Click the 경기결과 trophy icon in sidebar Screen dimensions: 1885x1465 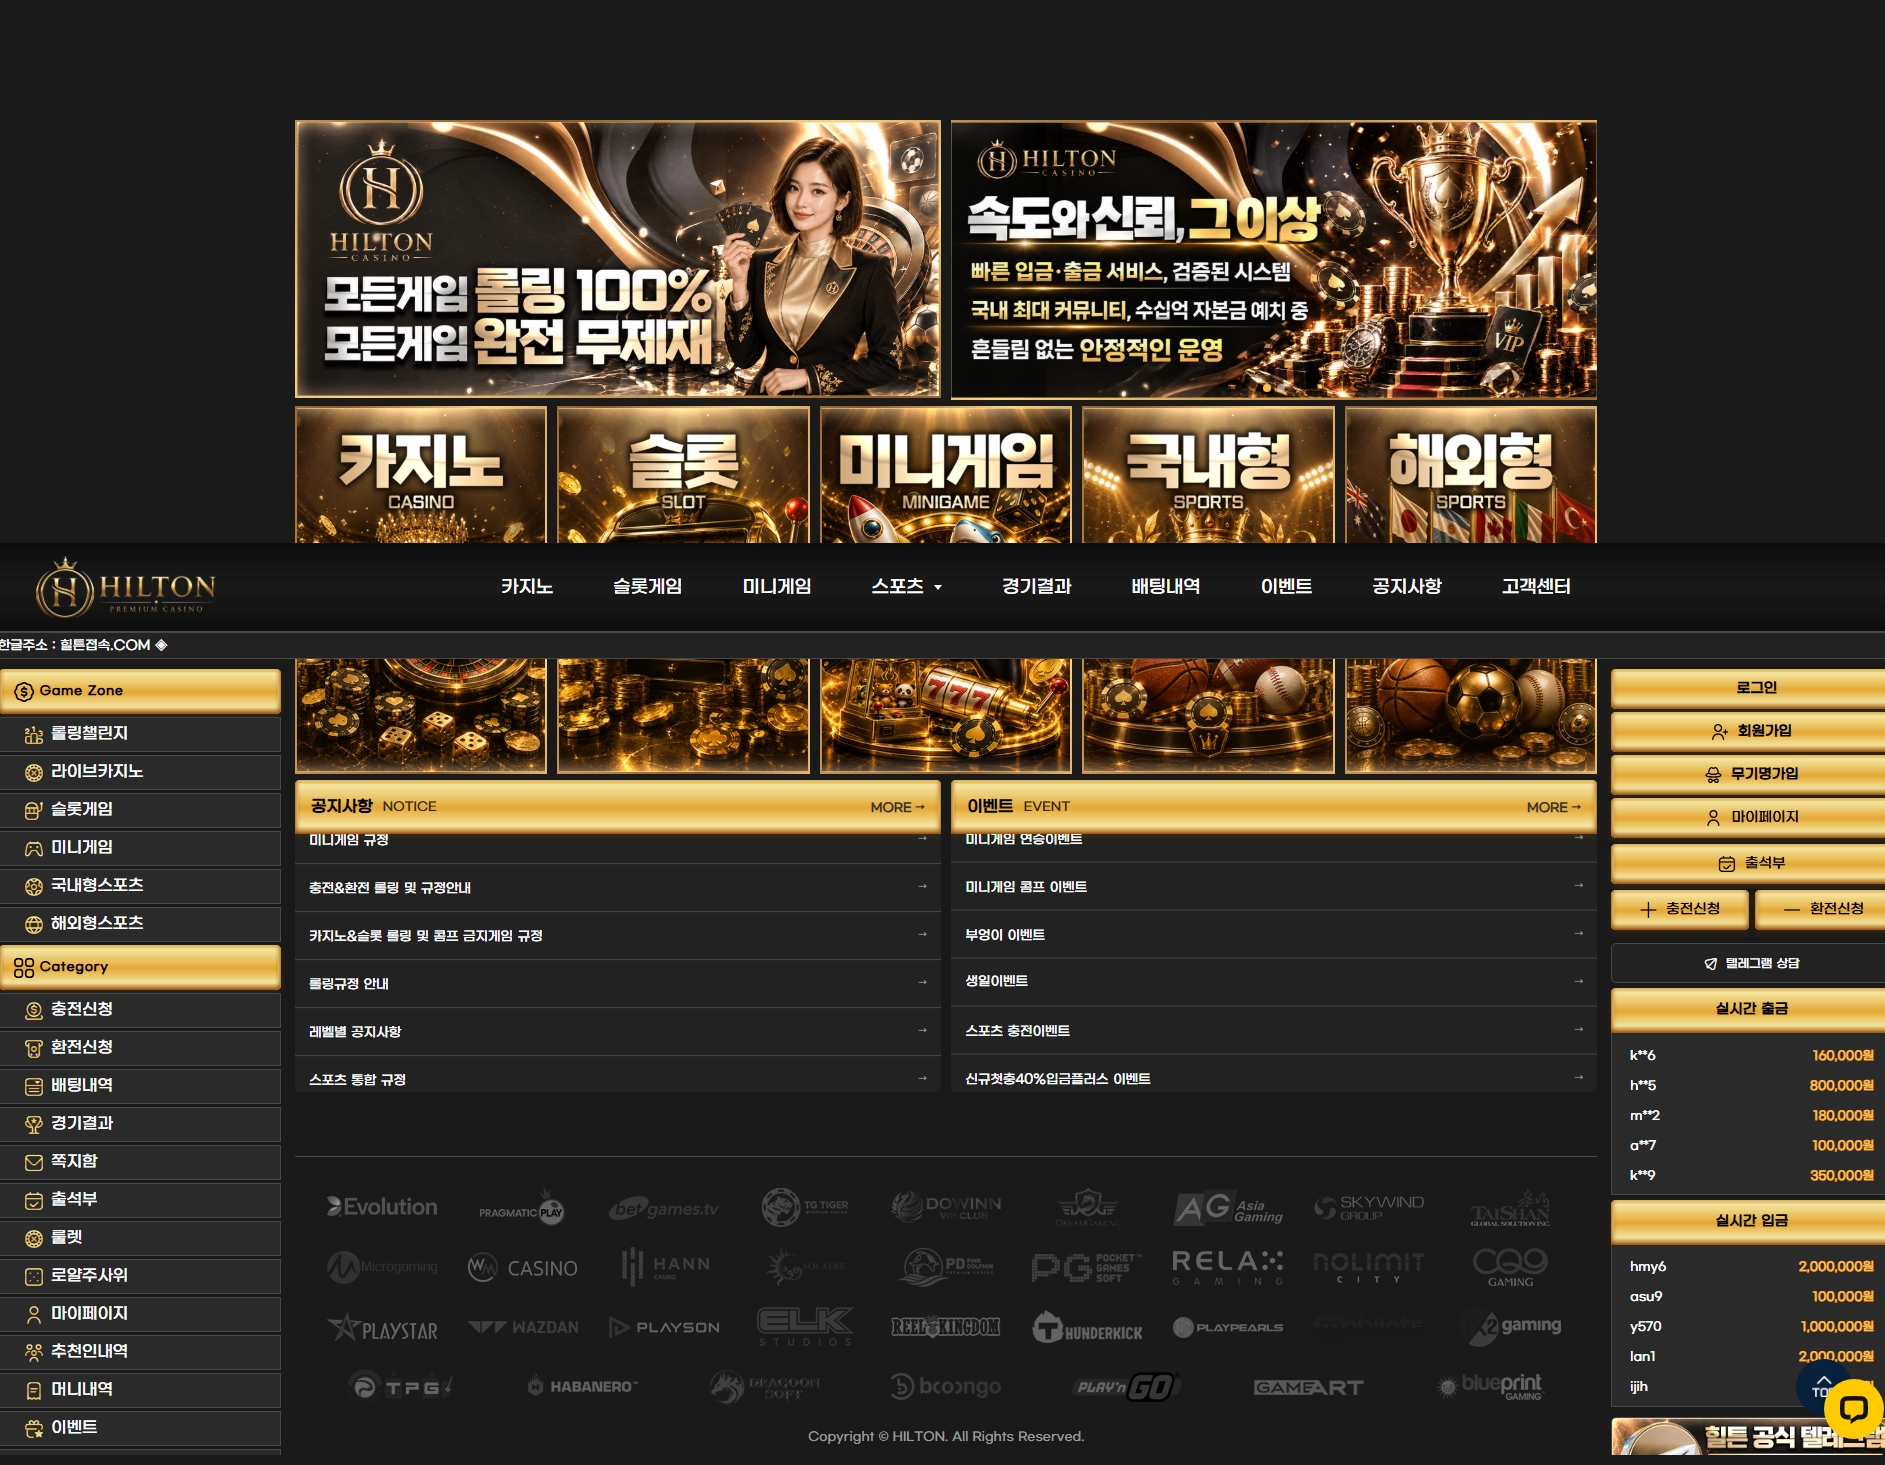(34, 1125)
